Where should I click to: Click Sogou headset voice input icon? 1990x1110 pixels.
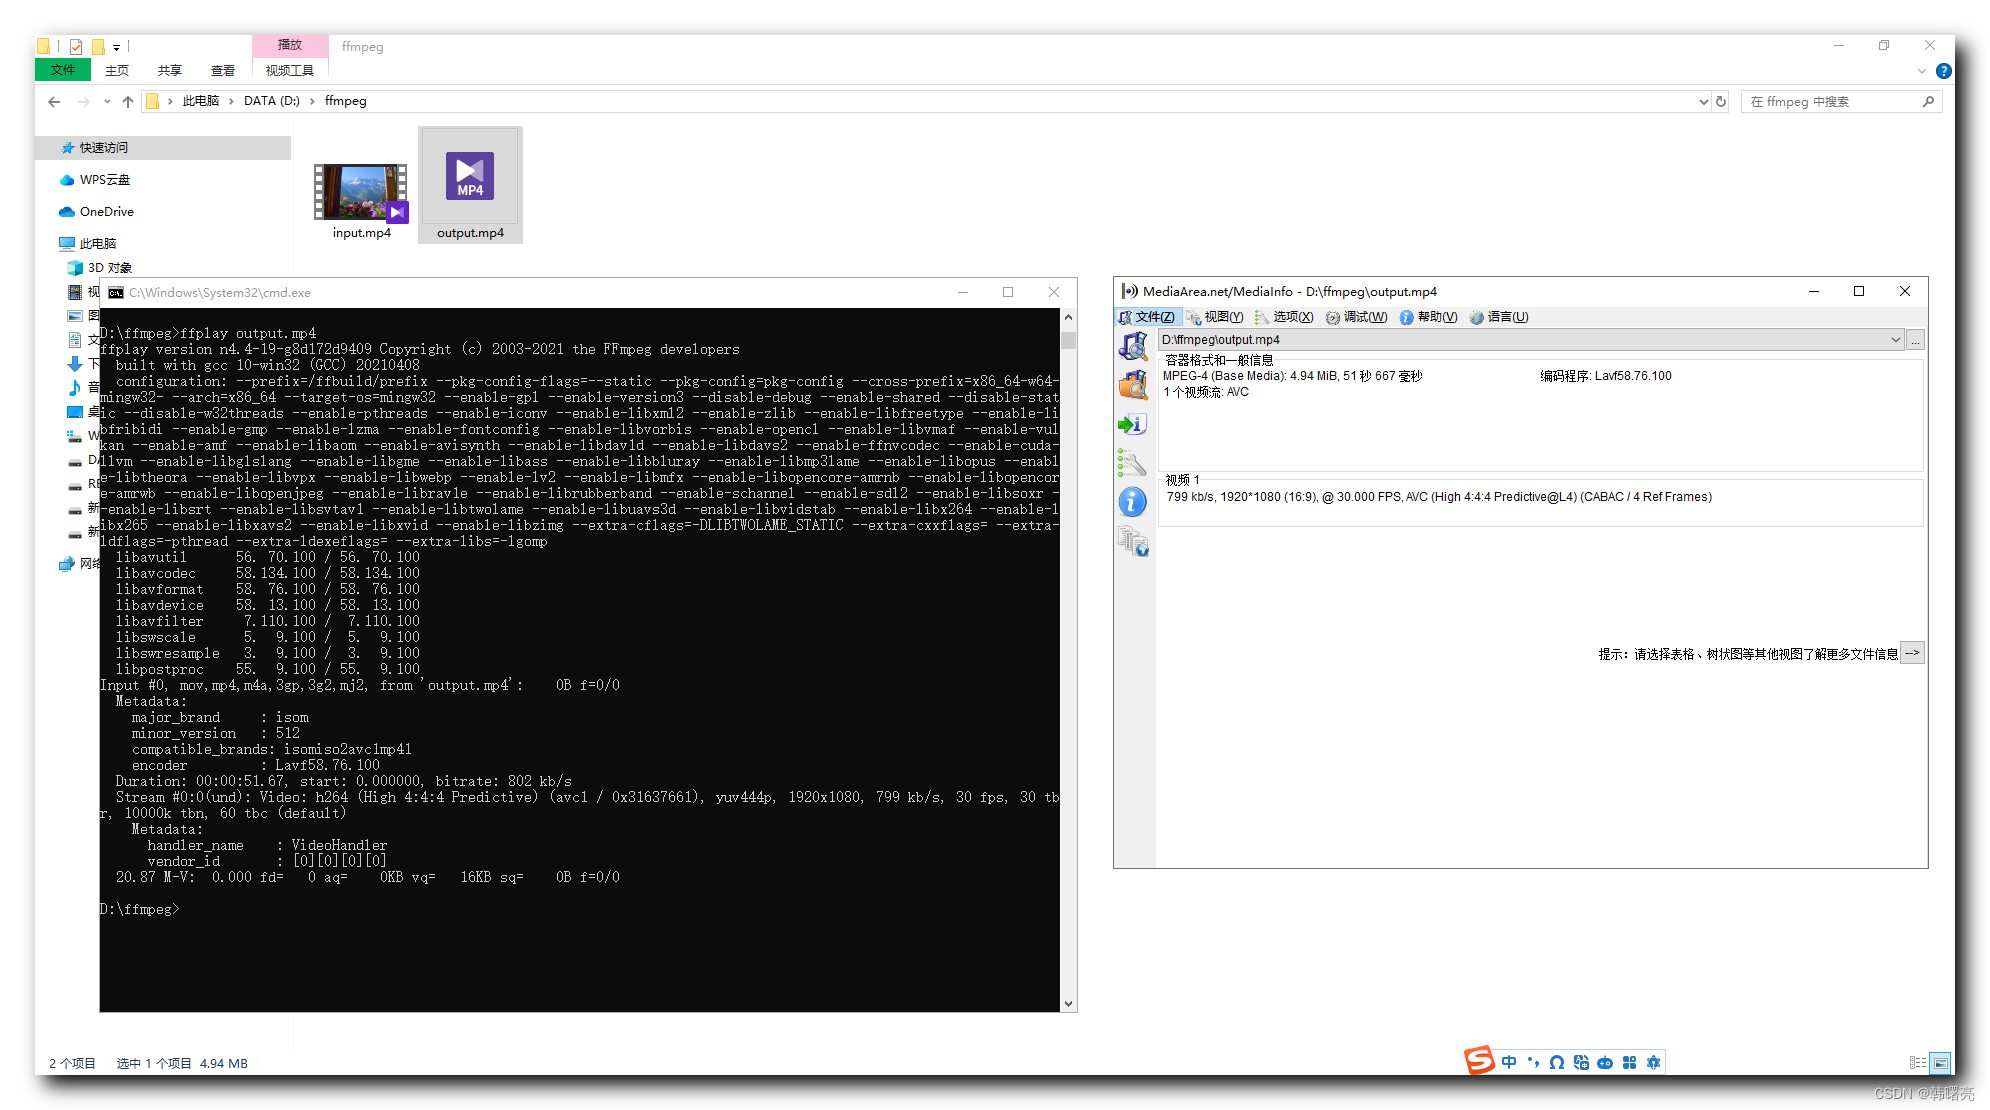click(1557, 1062)
